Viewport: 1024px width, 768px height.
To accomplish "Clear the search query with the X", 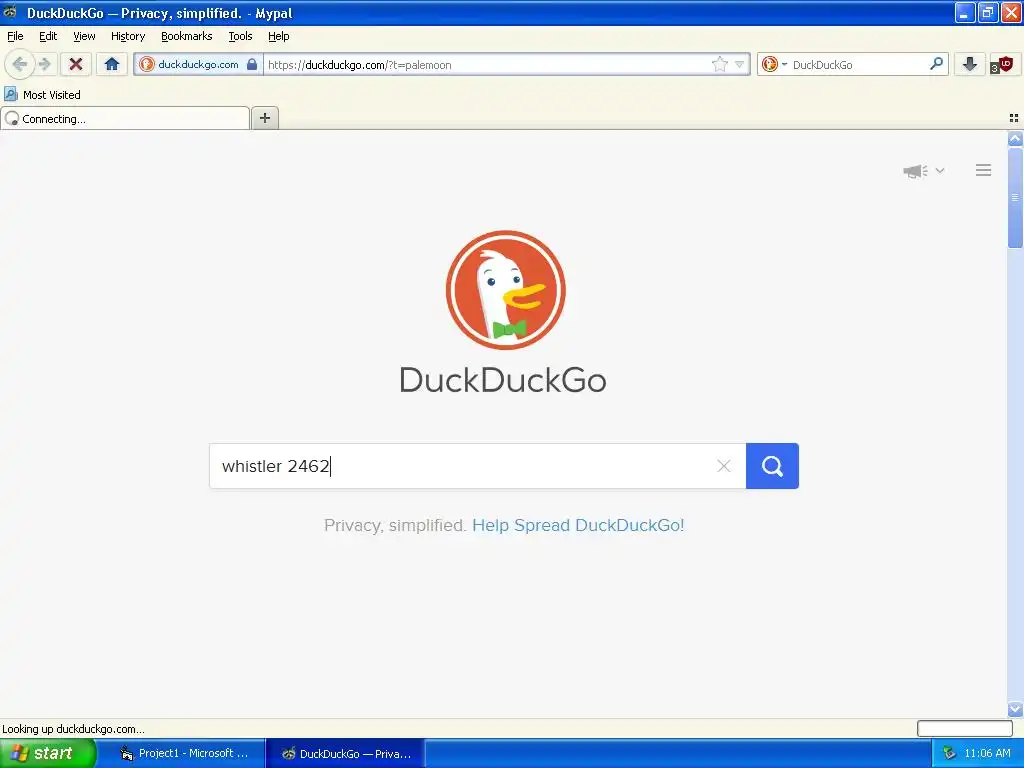I will pyautogui.click(x=724, y=466).
